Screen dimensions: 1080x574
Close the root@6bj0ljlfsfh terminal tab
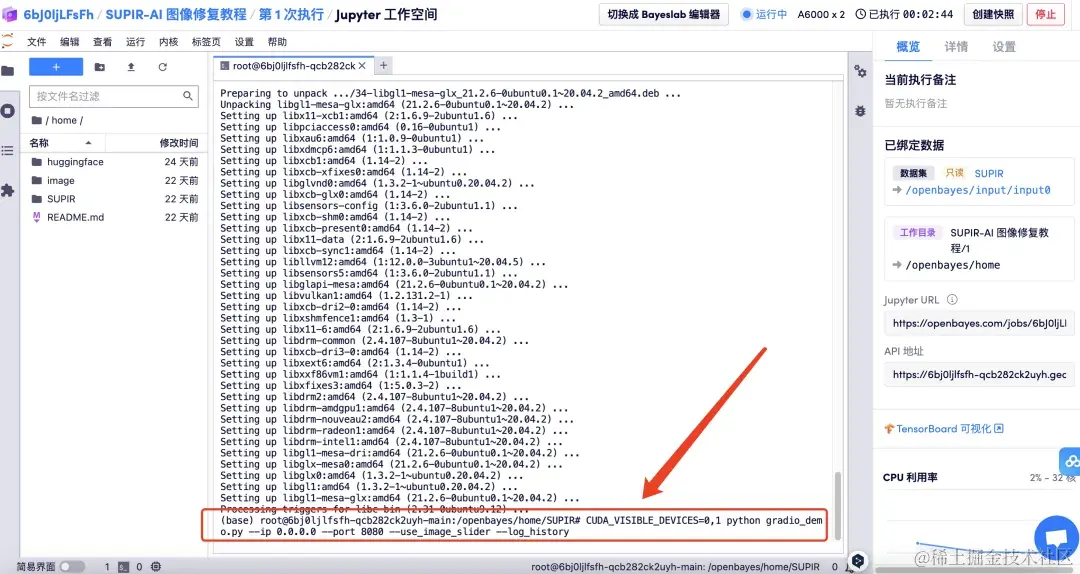(362, 65)
